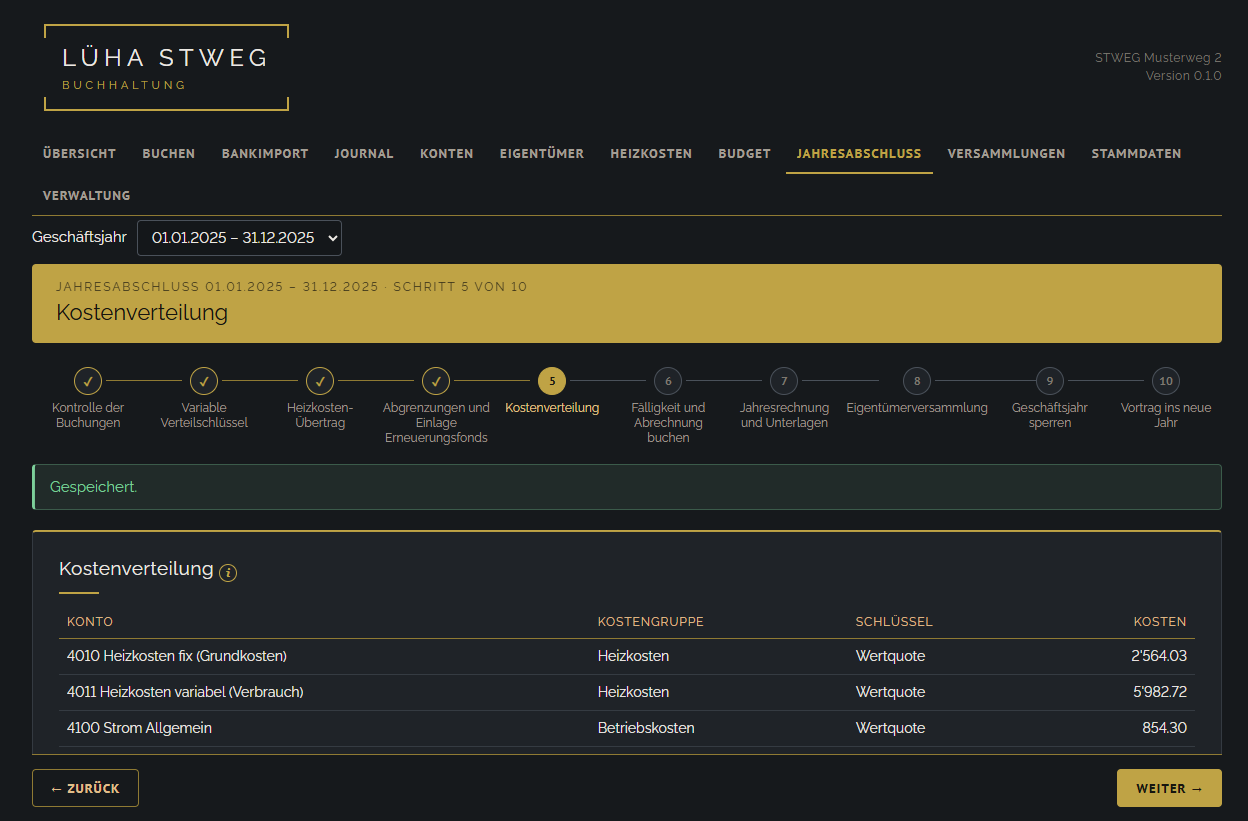Click the Kosten column header

tap(1160, 622)
